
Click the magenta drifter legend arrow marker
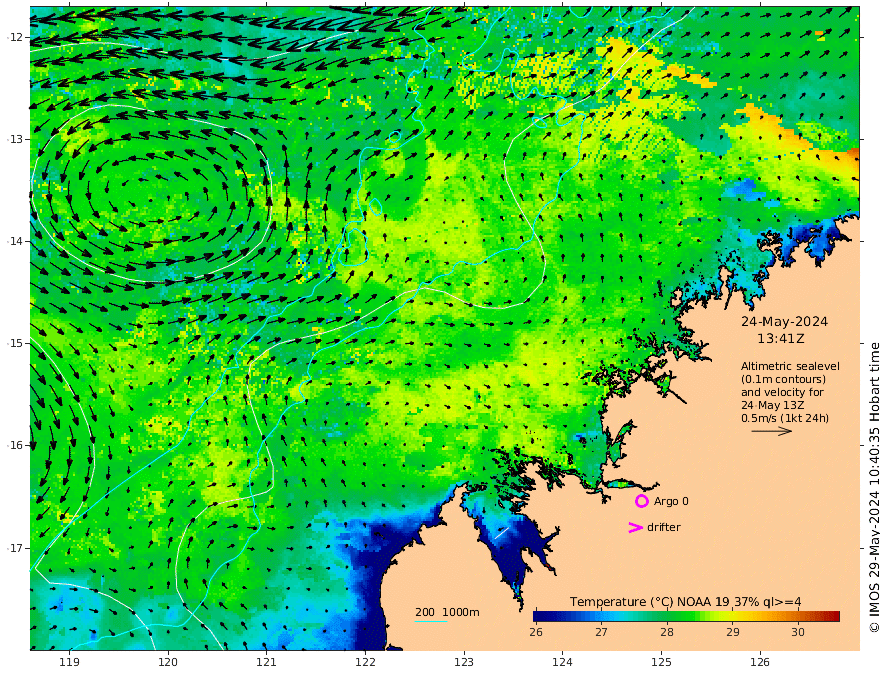point(635,527)
